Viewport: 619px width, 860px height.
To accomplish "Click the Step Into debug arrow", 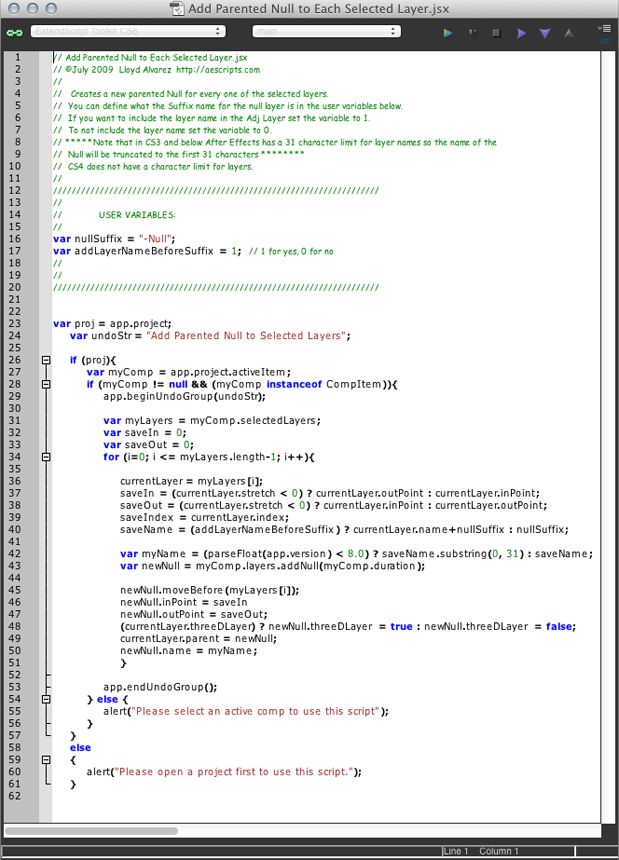I will pos(544,33).
